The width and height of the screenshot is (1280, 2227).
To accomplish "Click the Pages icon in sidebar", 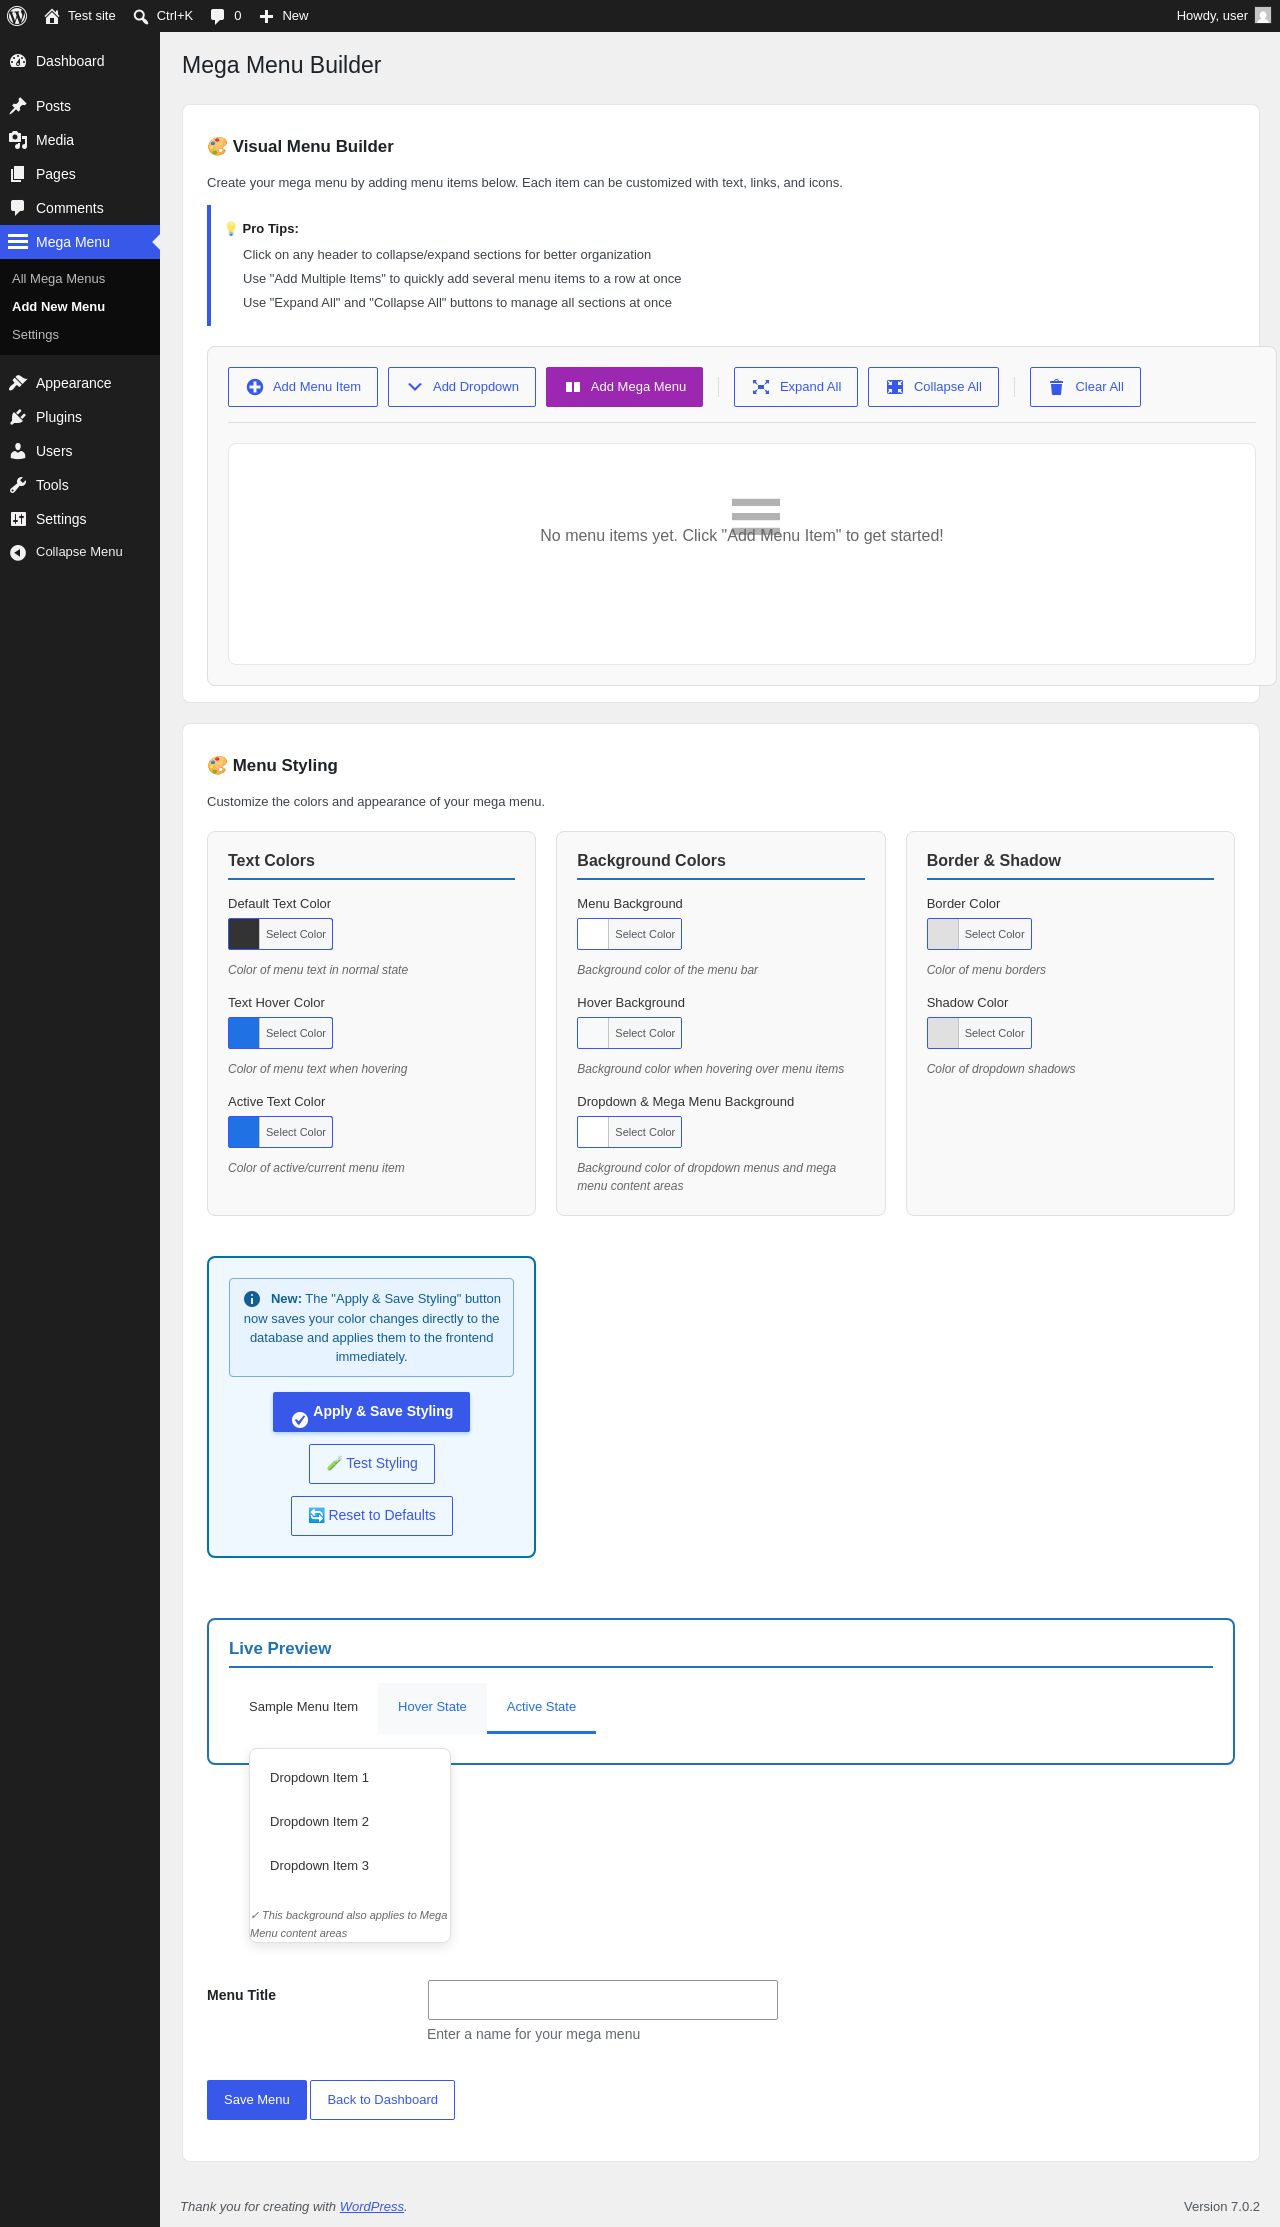I will [18, 174].
